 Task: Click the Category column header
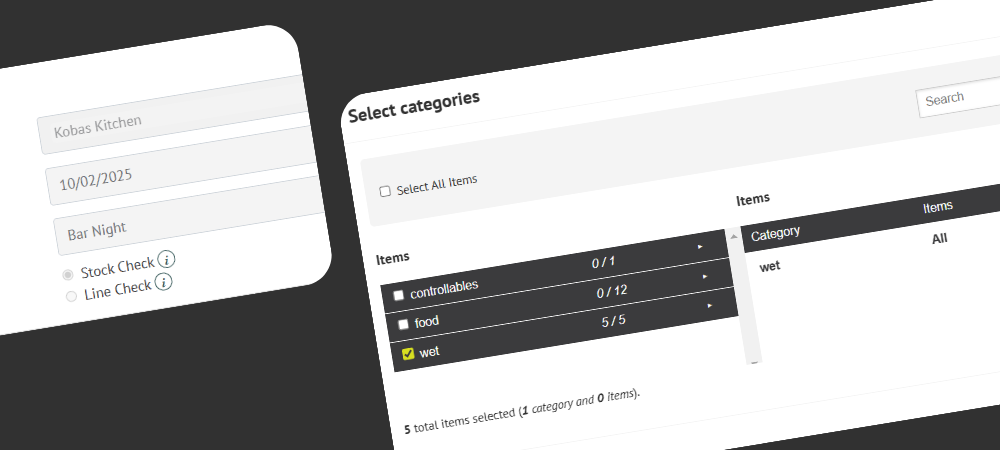(x=775, y=234)
